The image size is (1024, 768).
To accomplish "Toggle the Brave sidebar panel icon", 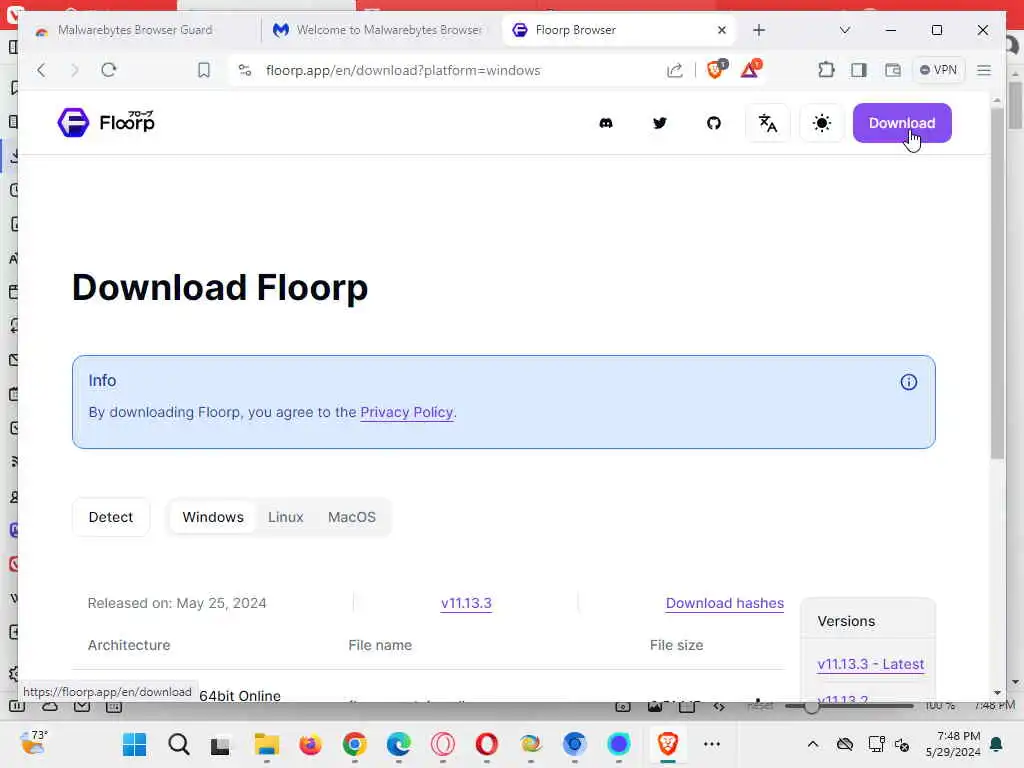I will pos(859,70).
